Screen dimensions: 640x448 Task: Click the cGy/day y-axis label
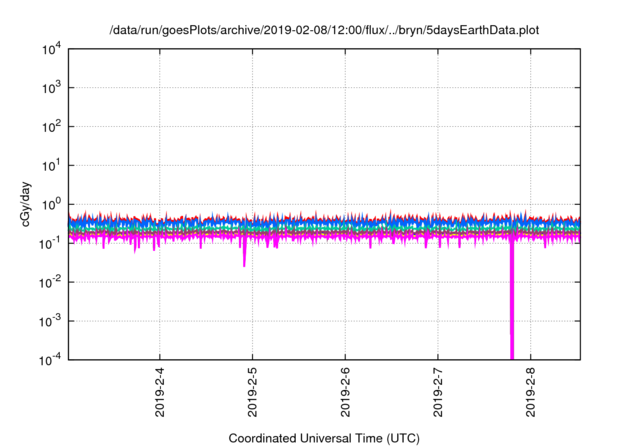26,204
